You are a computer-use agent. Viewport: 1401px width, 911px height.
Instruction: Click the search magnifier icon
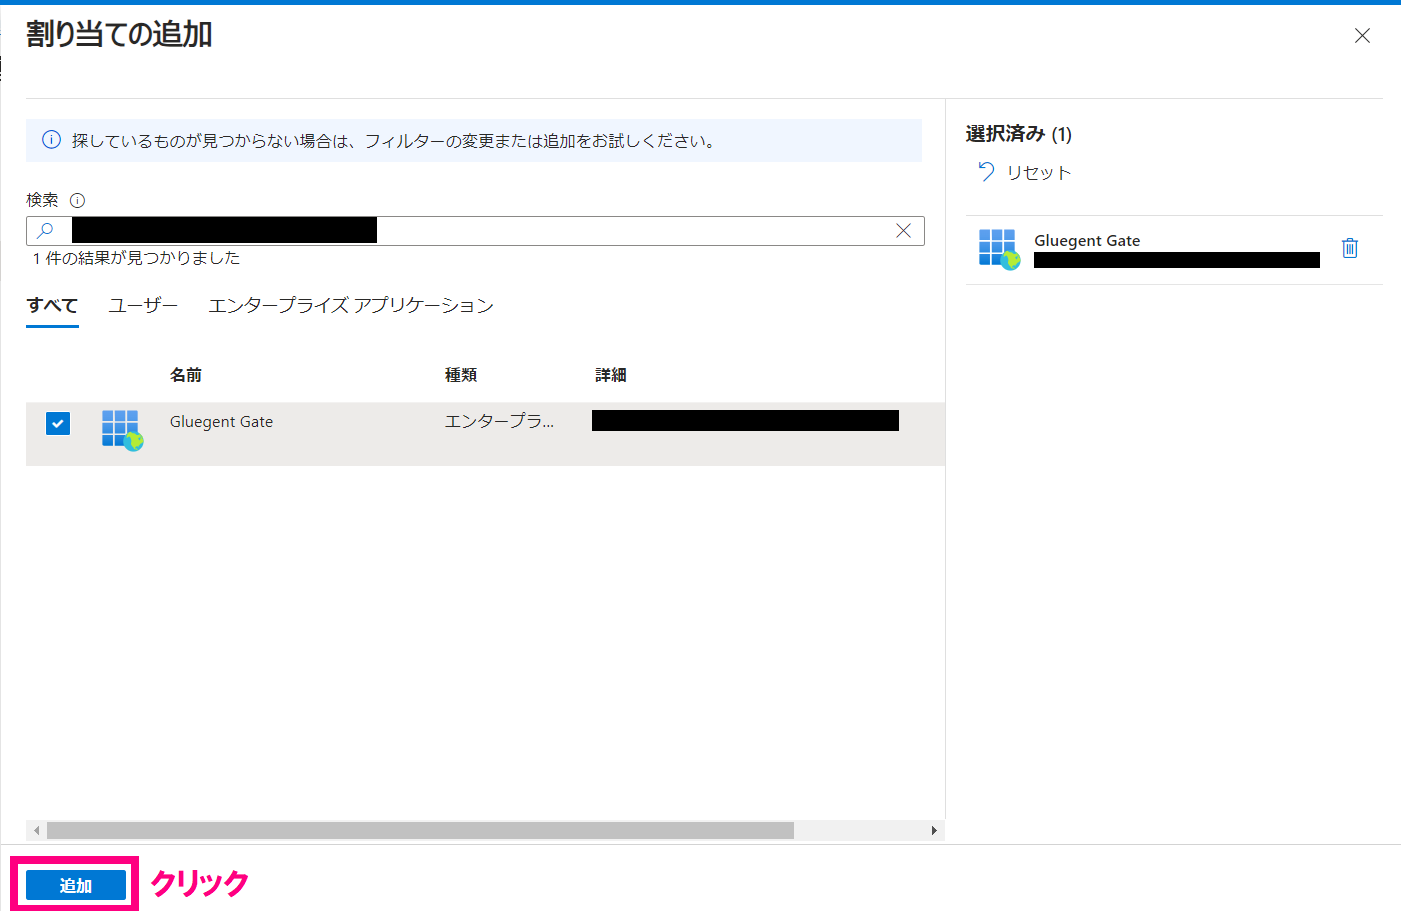47,230
